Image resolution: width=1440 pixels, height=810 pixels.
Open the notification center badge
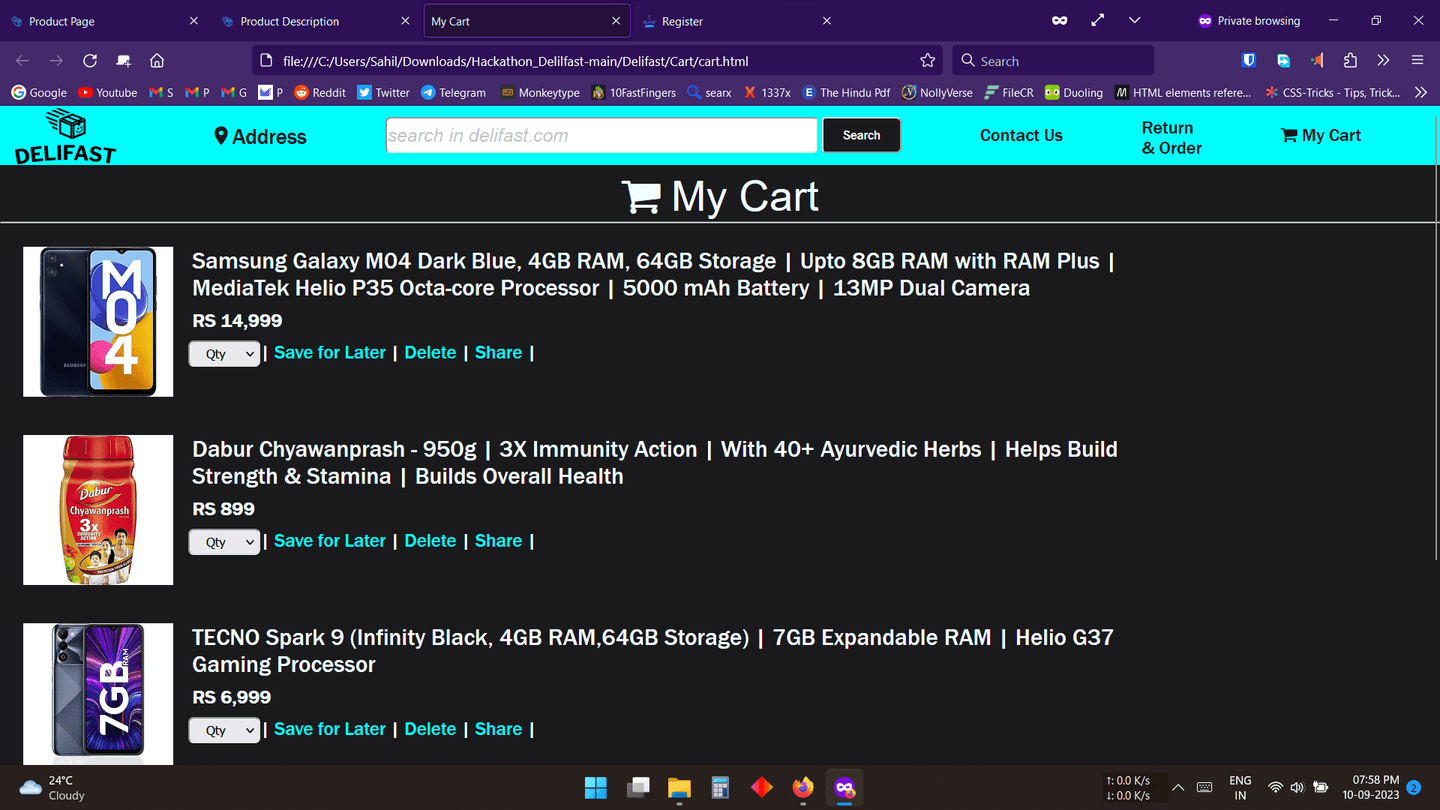[1414, 788]
